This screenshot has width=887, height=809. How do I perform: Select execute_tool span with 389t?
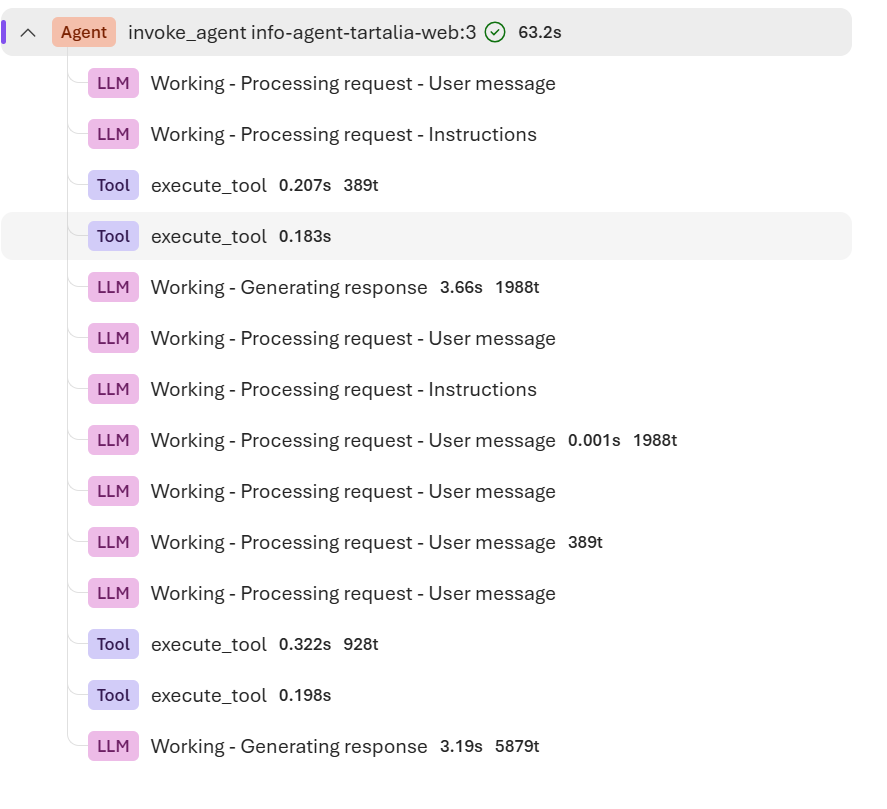pyautogui.click(x=427, y=186)
